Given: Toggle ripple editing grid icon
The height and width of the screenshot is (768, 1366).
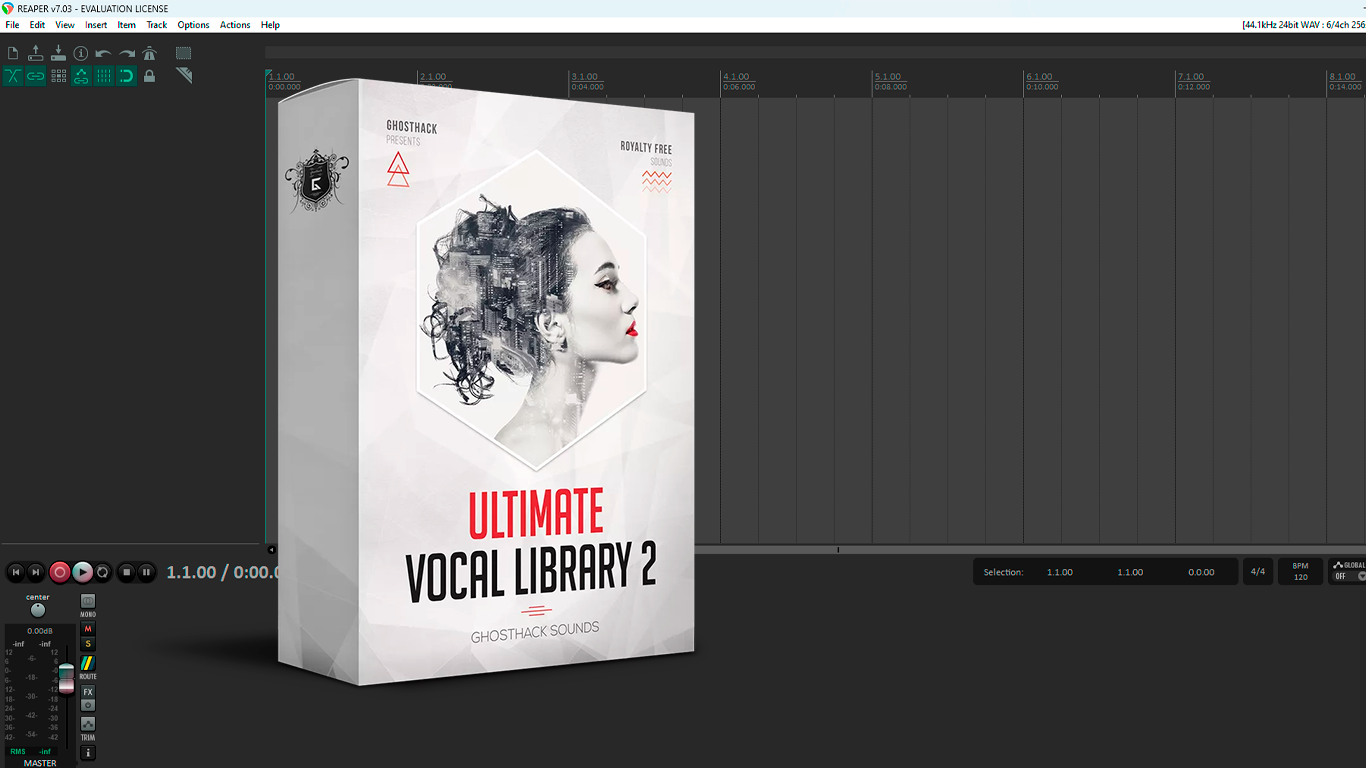Looking at the screenshot, I should [58, 76].
